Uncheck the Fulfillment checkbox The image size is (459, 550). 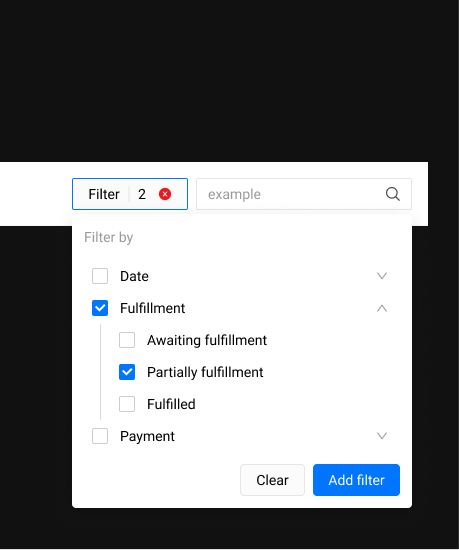100,308
